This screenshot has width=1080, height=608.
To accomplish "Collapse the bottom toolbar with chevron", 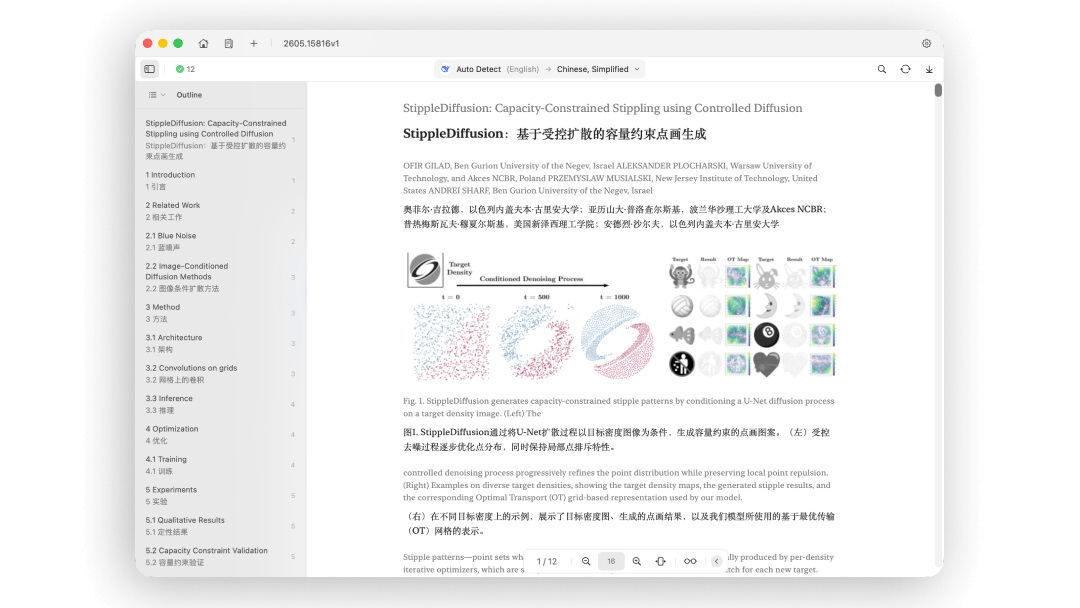I will click(x=716, y=561).
